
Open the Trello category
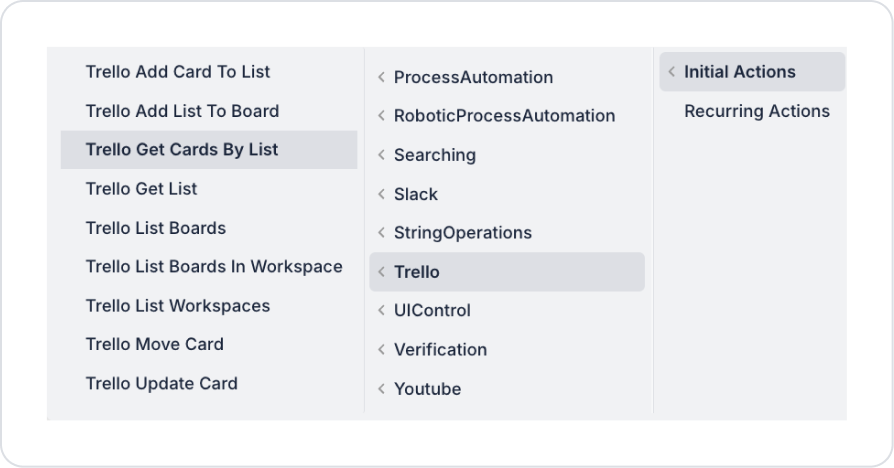coord(416,272)
